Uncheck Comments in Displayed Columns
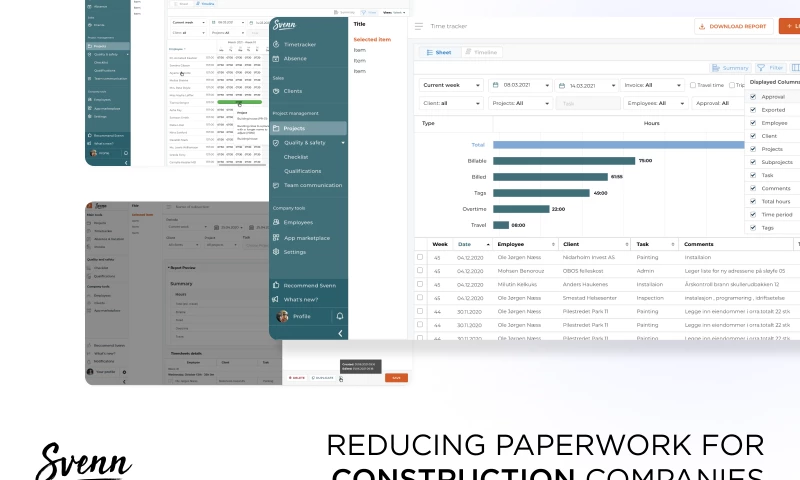 pos(753,188)
